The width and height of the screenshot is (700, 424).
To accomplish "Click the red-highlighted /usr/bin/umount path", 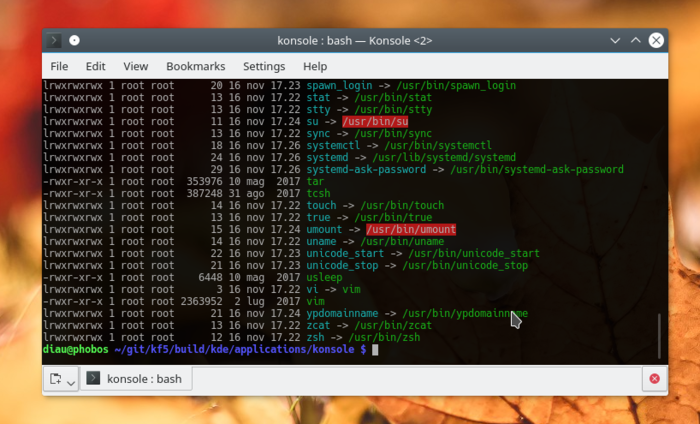I will pyautogui.click(x=411, y=229).
